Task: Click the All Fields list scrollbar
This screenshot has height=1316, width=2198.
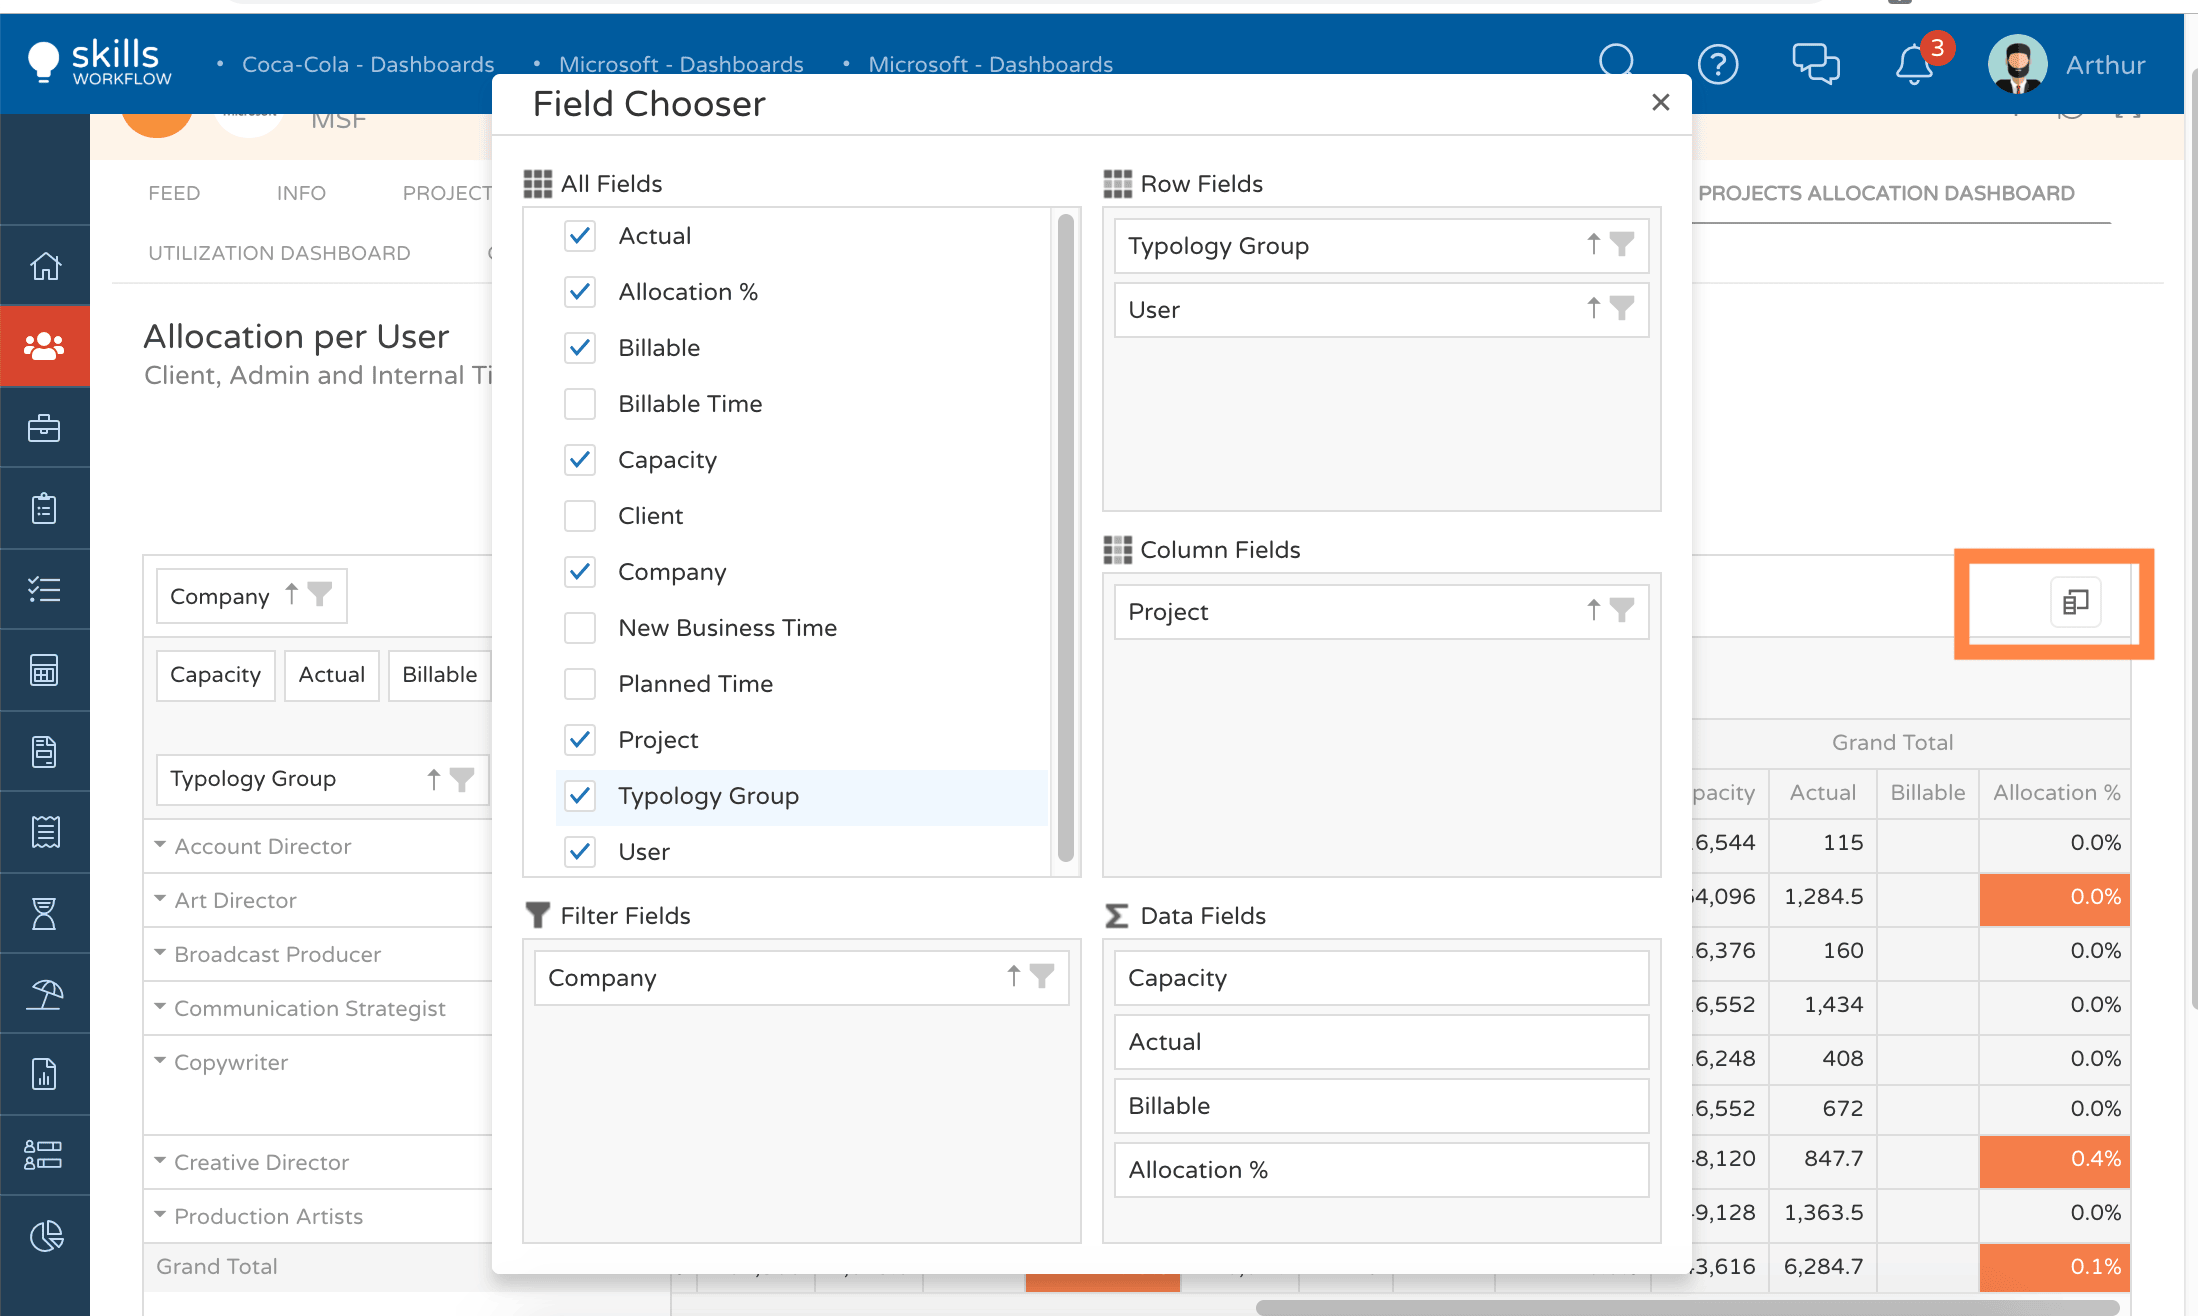Action: tap(1066, 540)
